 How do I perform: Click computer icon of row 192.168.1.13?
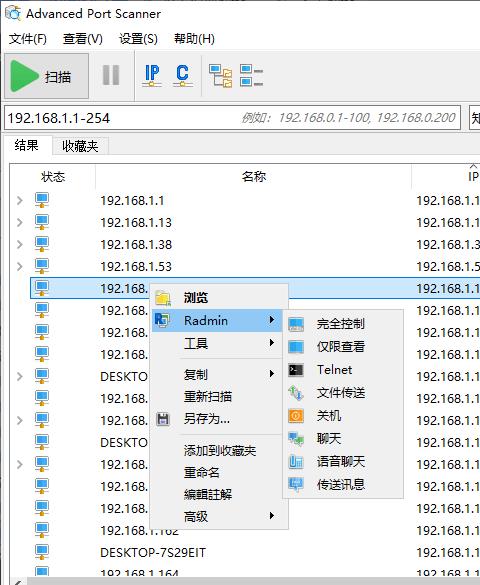pos(42,222)
